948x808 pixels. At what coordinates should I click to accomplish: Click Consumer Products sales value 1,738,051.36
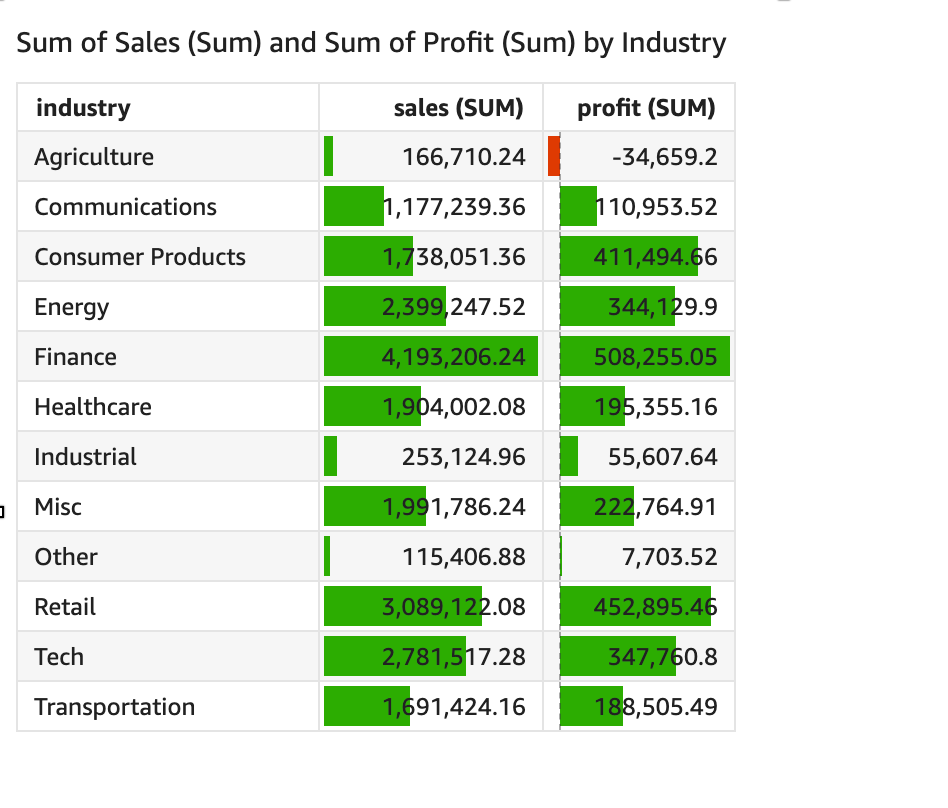pyautogui.click(x=454, y=257)
